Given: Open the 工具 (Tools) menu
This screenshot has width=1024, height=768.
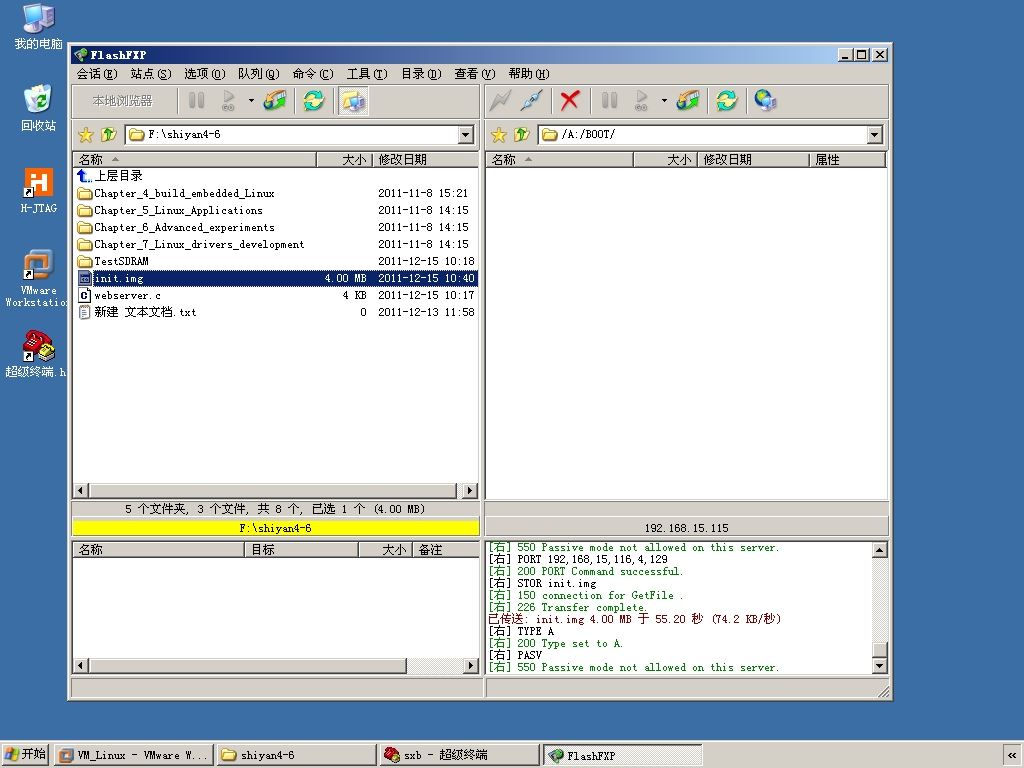Looking at the screenshot, I should [x=367, y=74].
